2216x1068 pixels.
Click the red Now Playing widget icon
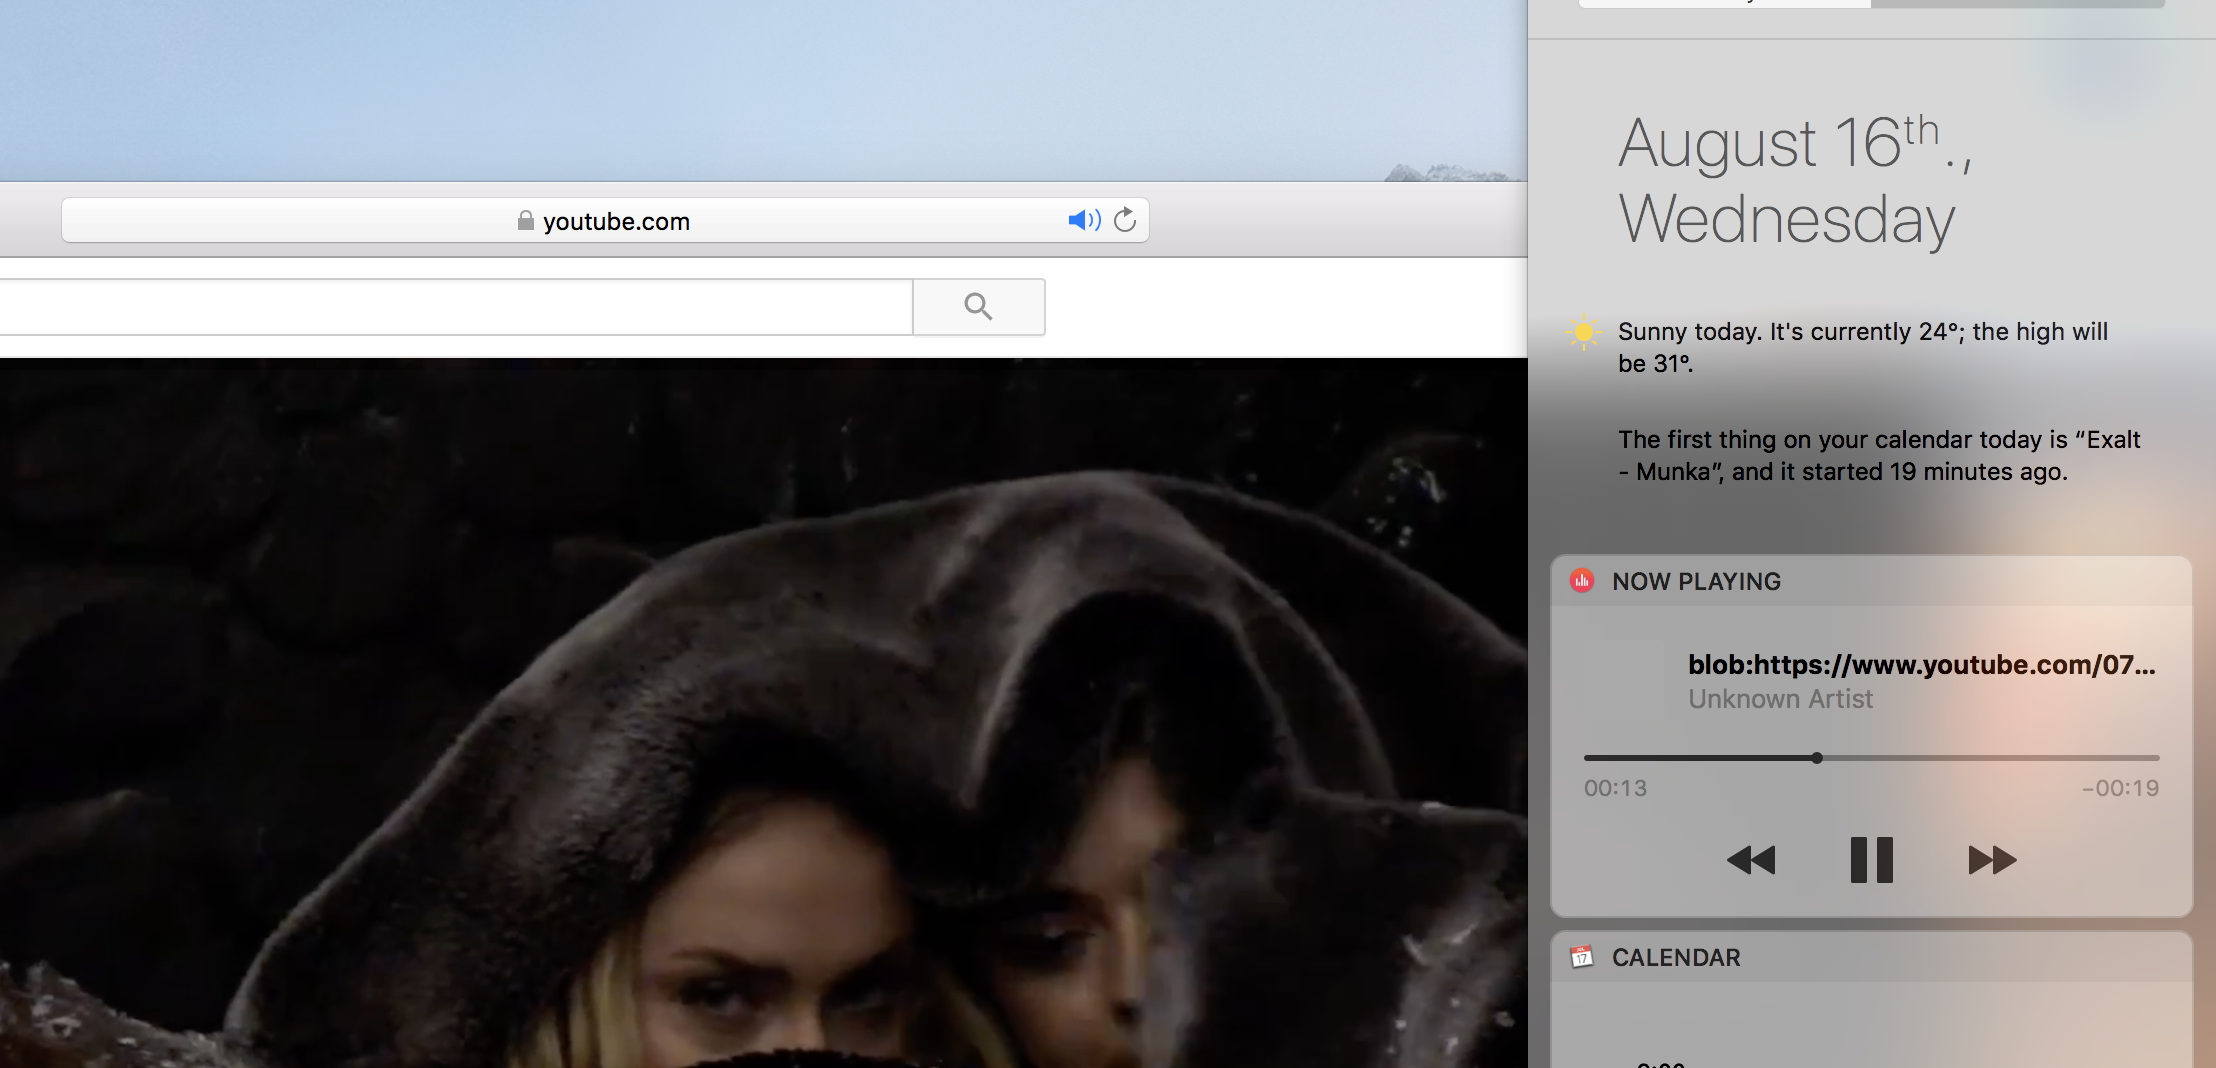click(x=1582, y=581)
